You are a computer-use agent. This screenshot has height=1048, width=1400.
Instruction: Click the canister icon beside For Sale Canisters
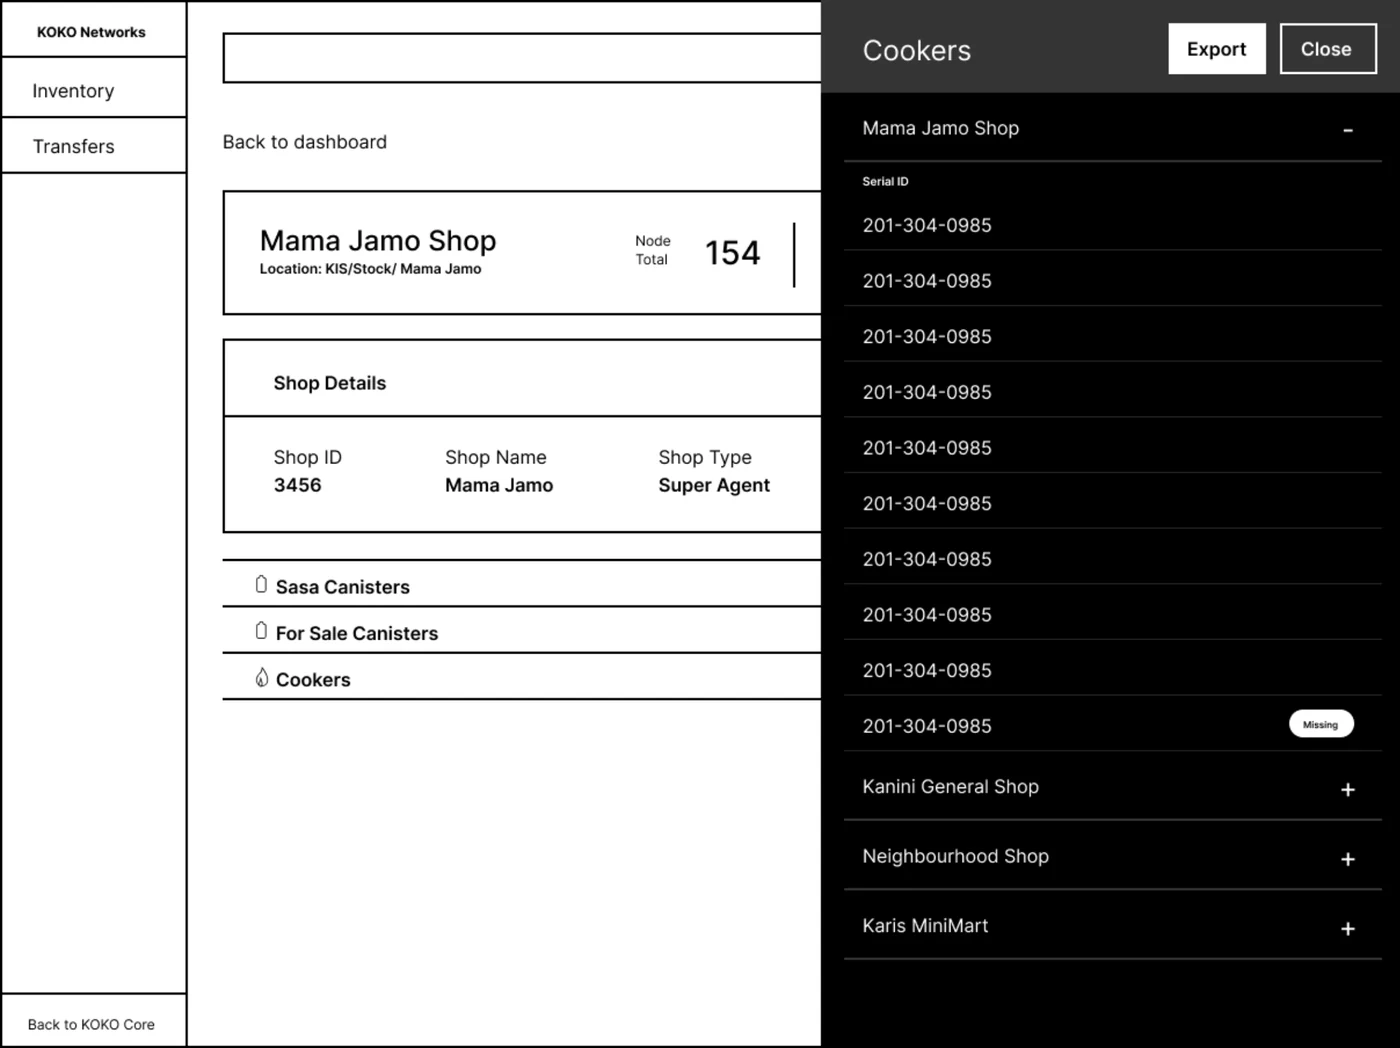[261, 631]
